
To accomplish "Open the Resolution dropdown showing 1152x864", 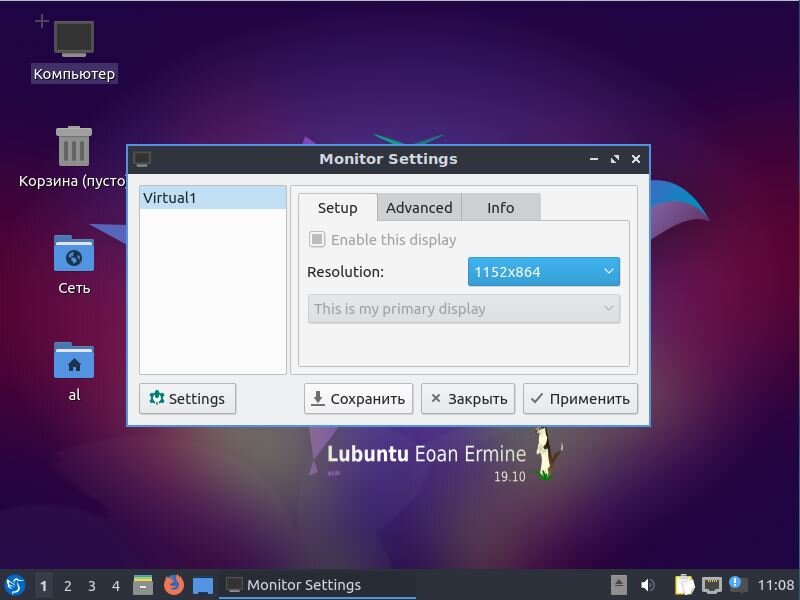I will (x=543, y=271).
